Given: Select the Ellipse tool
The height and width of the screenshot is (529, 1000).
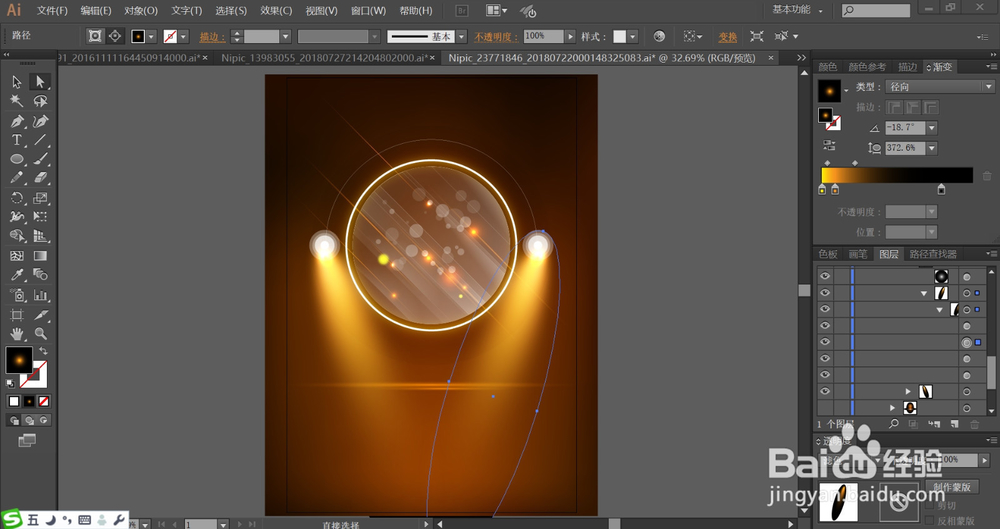Looking at the screenshot, I should pos(17,159).
